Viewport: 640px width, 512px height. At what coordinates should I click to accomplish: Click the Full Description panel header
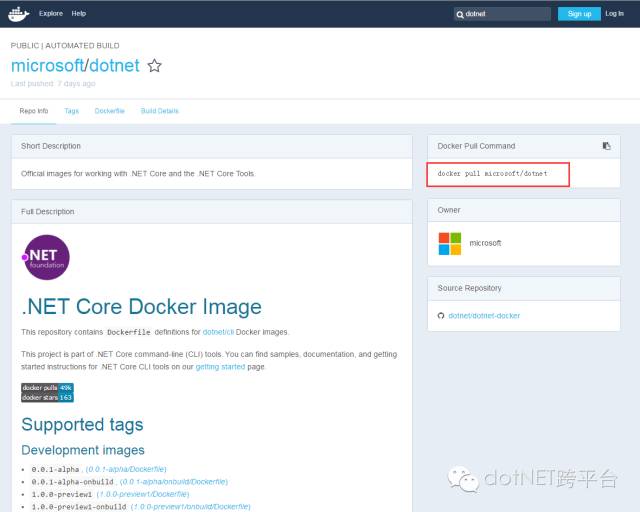pyautogui.click(x=212, y=211)
